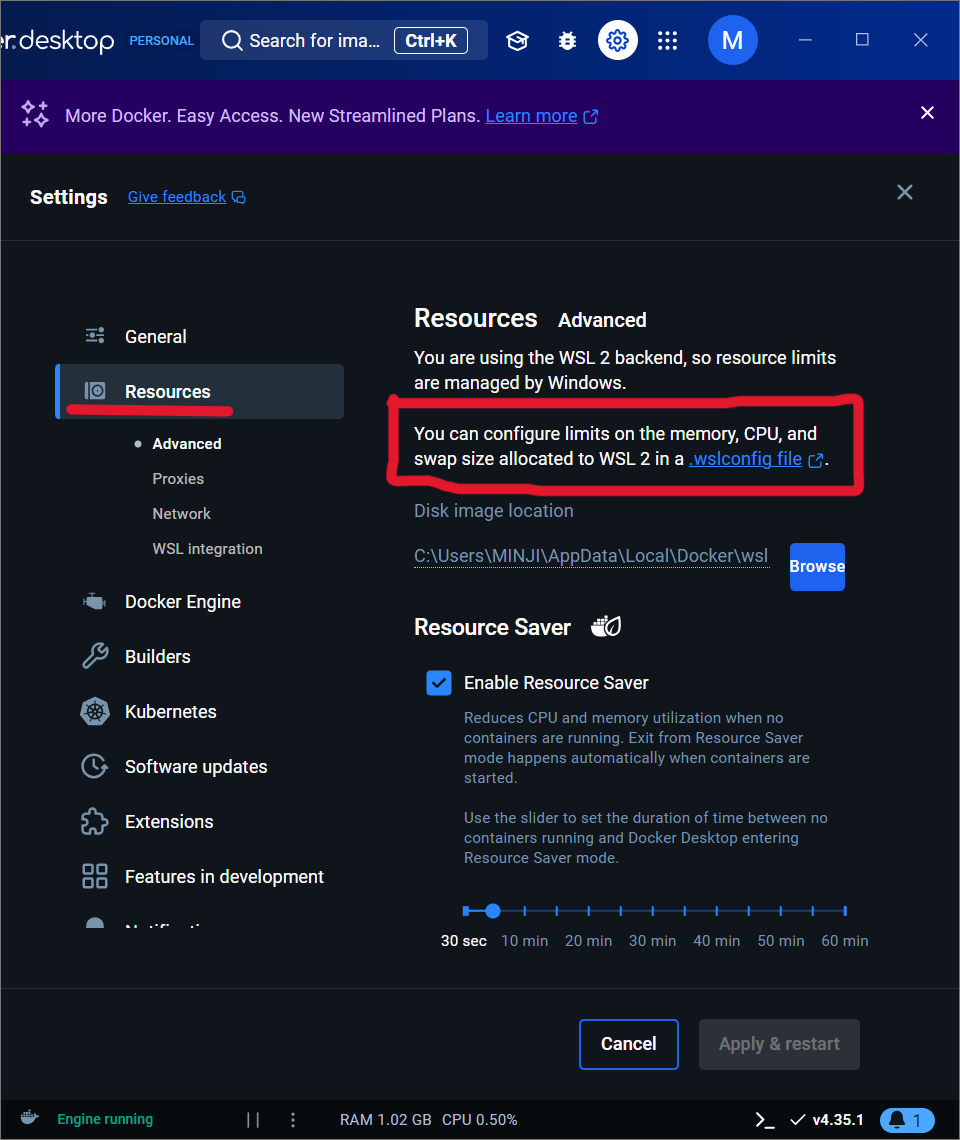Click the Learn more link in banner
The image size is (960, 1140).
532,116
